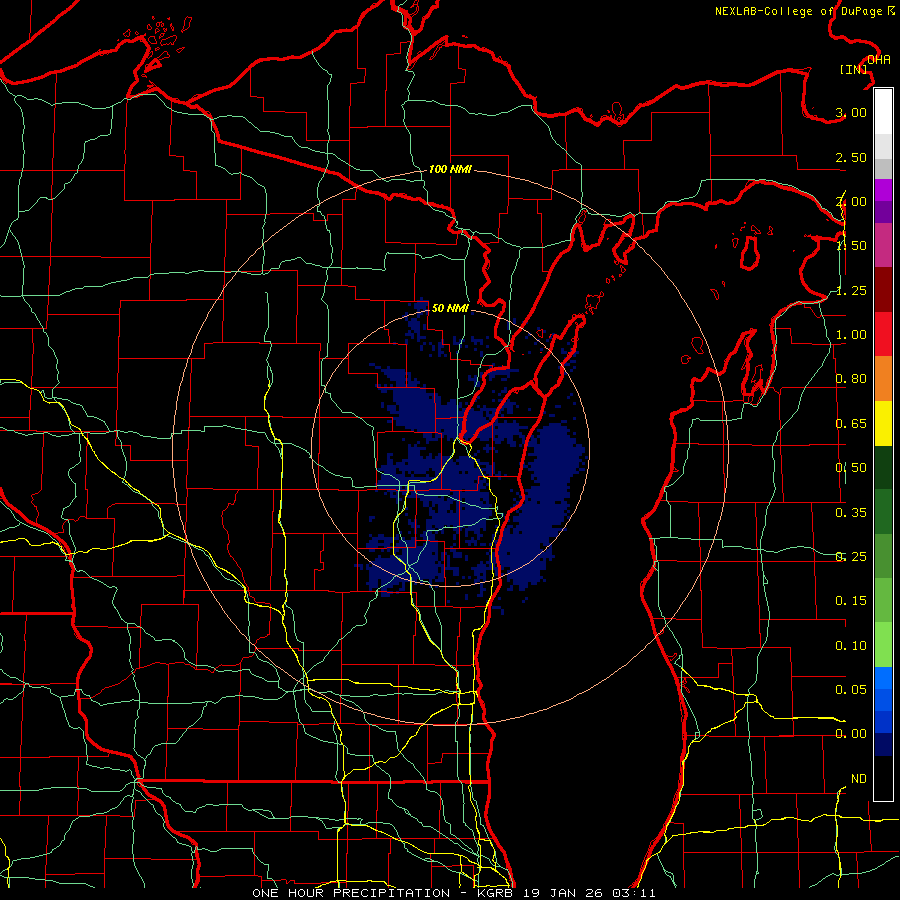Click the lime green 0.10 legend swatch
This screenshot has width=900, height=900.
point(883,645)
